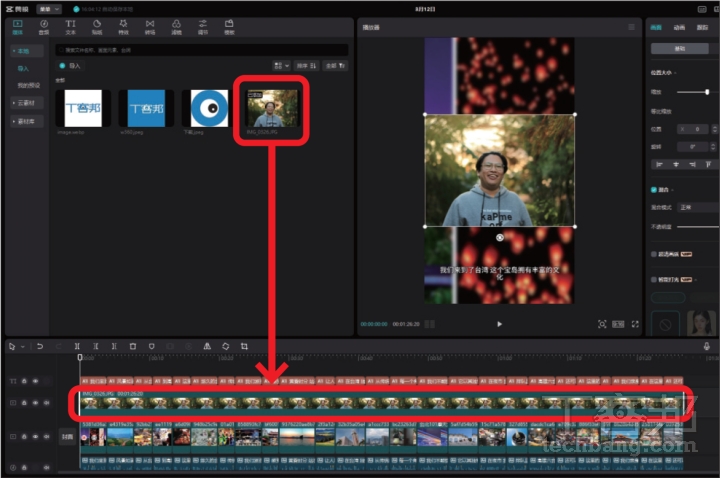The height and width of the screenshot is (478, 720).
Task: Adjust the Scale (缩放) slider handle
Action: [x=707, y=92]
